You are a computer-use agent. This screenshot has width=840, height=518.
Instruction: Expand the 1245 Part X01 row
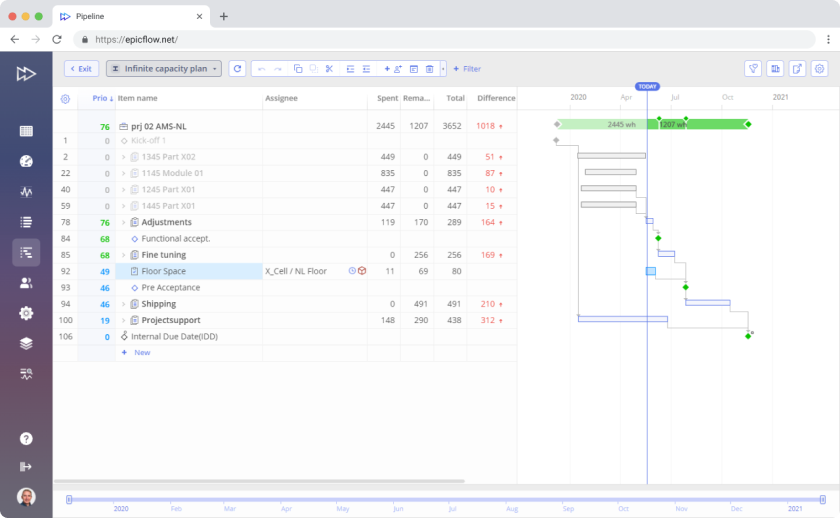click(123, 190)
